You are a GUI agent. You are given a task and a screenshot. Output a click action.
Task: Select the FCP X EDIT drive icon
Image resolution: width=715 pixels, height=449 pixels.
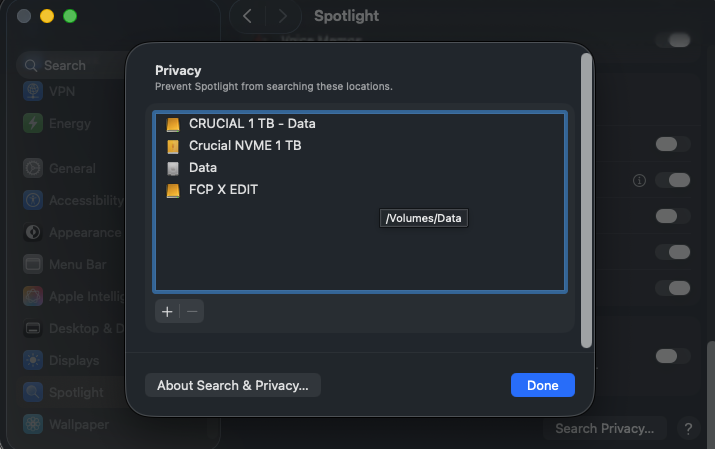coord(173,190)
